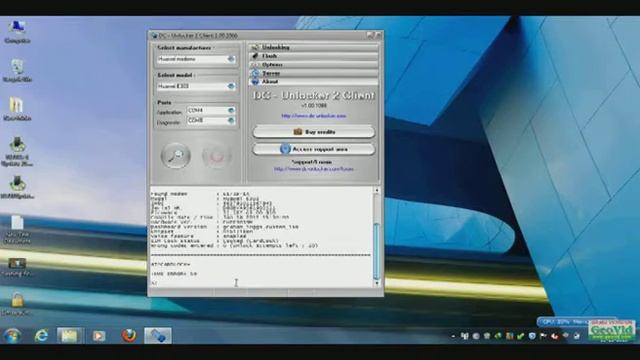Click the Action Center flag tray icon
640x360 pixels.
(x=543, y=336)
